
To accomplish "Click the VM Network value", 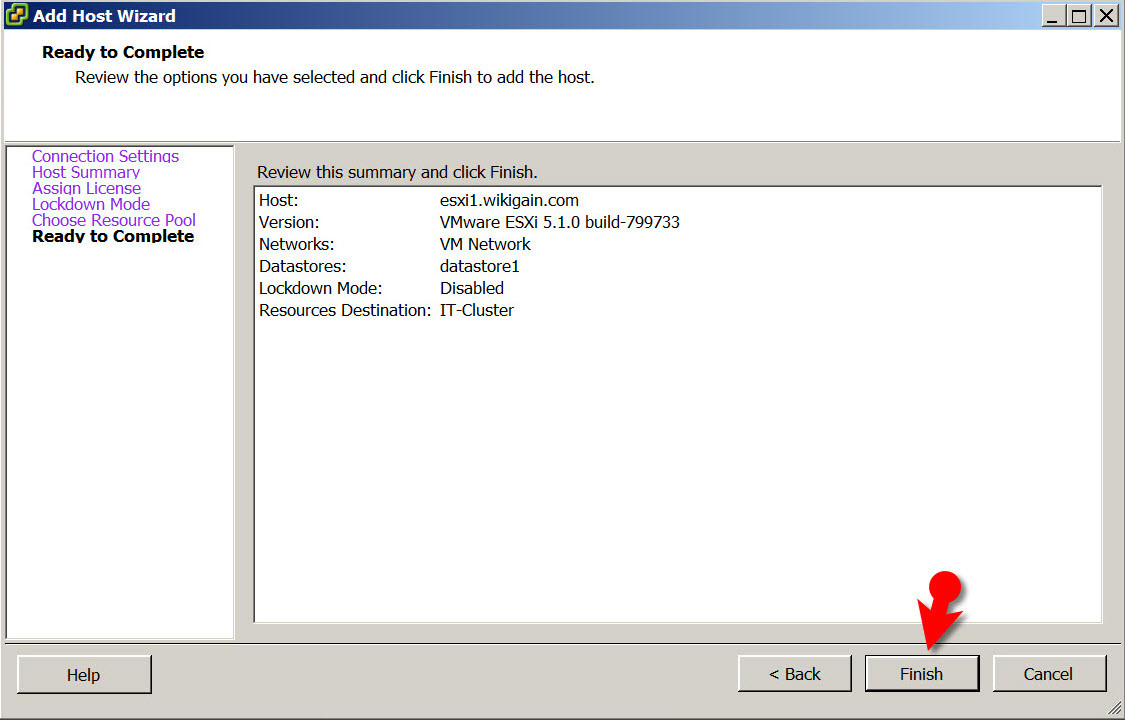I will pyautogui.click(x=485, y=245).
